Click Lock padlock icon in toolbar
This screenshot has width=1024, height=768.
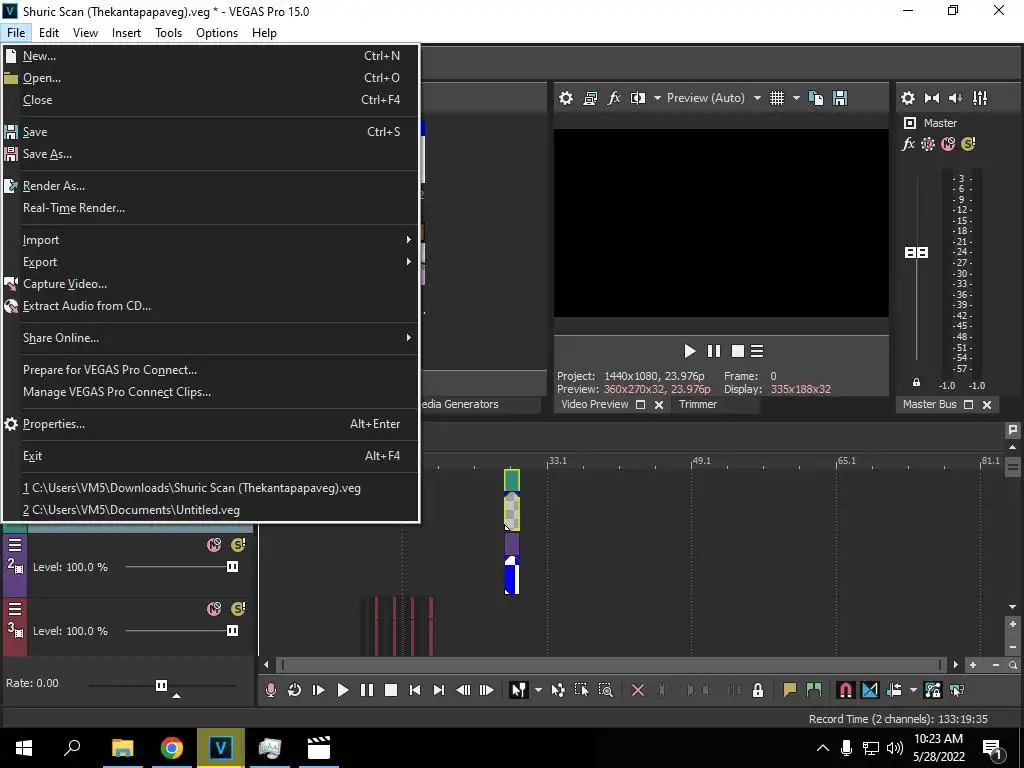click(x=758, y=690)
